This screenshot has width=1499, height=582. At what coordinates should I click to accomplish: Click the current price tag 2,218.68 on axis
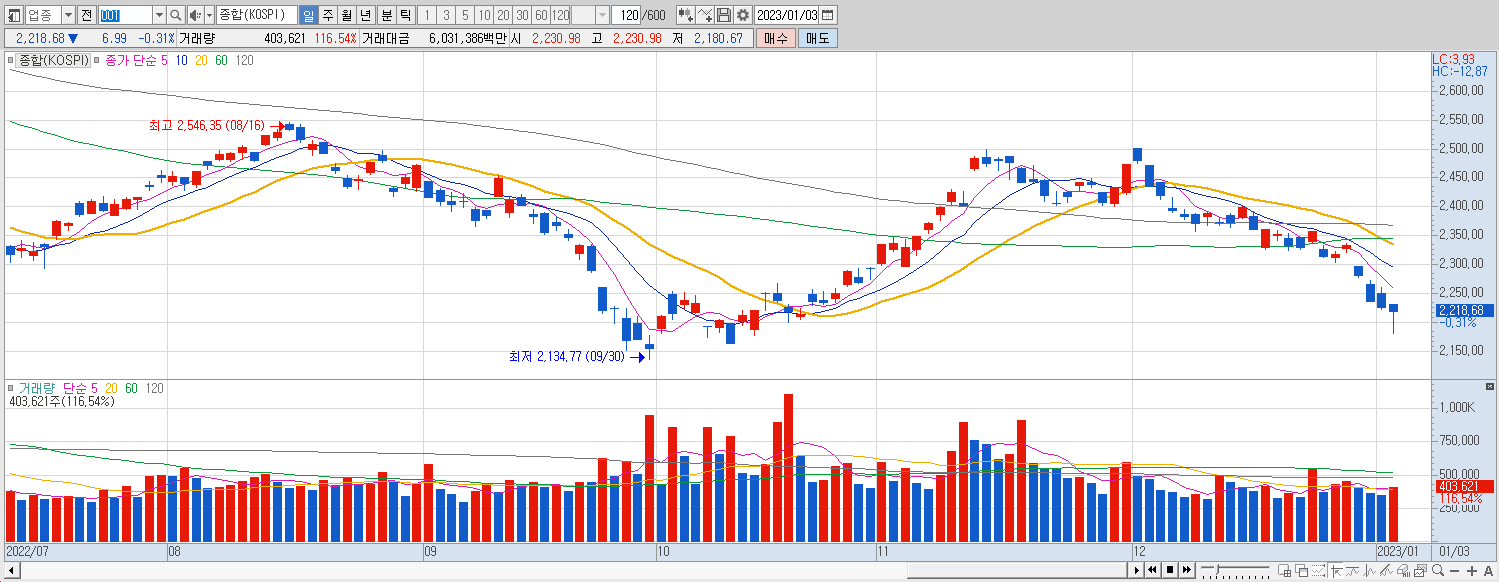(x=1463, y=310)
